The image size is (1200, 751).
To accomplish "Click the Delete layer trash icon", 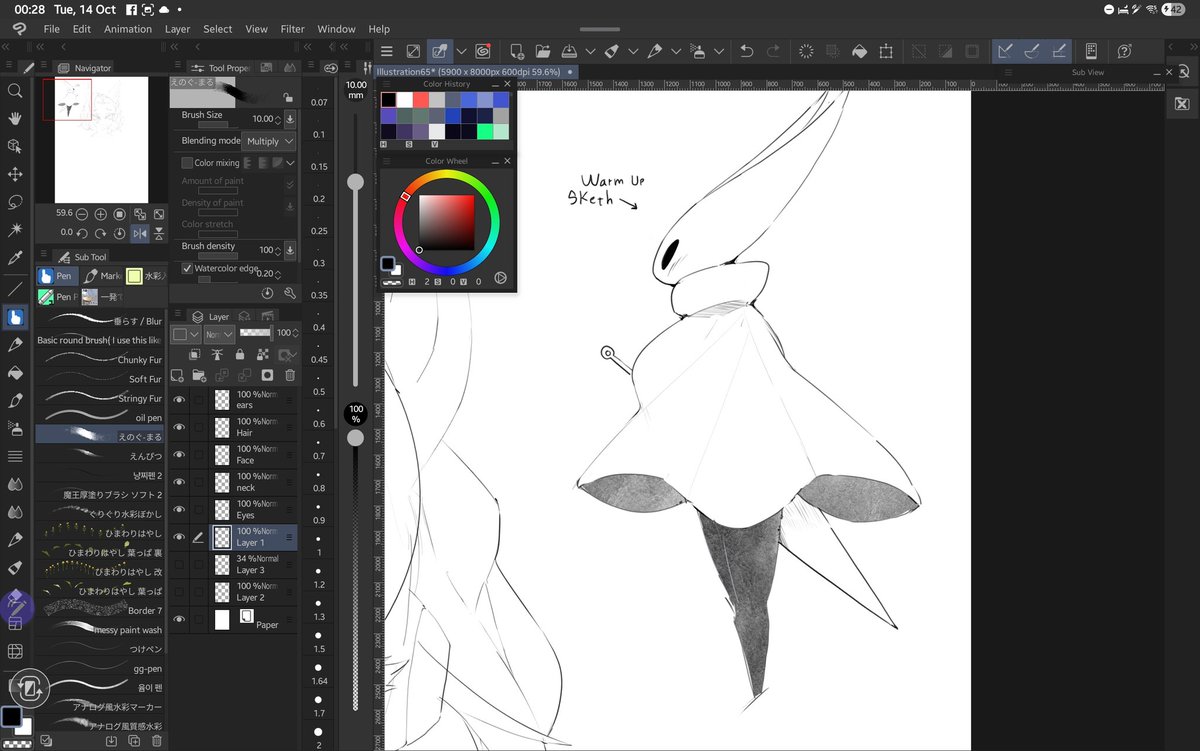I will coord(290,375).
